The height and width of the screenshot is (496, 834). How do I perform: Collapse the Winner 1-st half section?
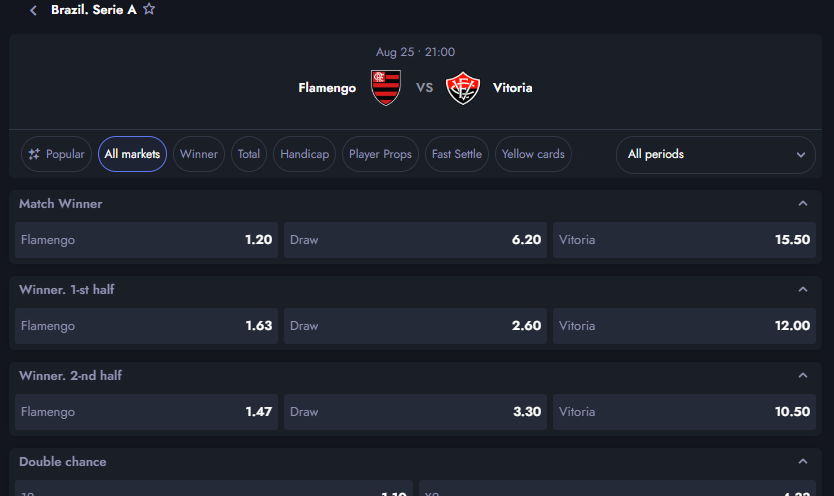[803, 290]
